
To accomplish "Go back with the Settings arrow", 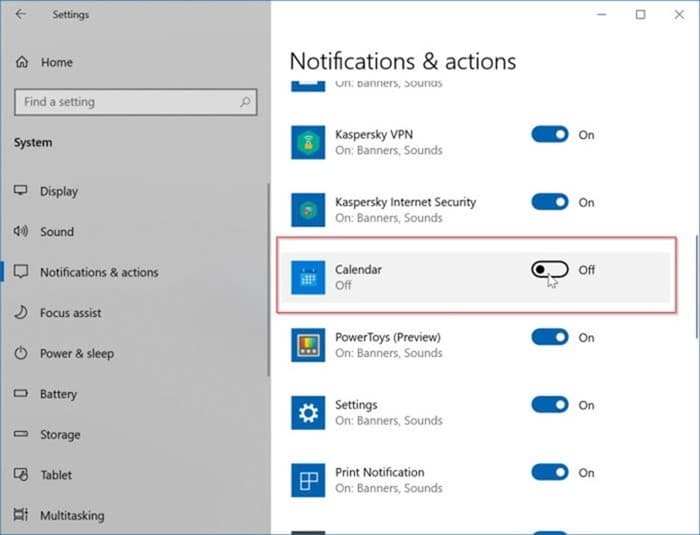I will [21, 14].
